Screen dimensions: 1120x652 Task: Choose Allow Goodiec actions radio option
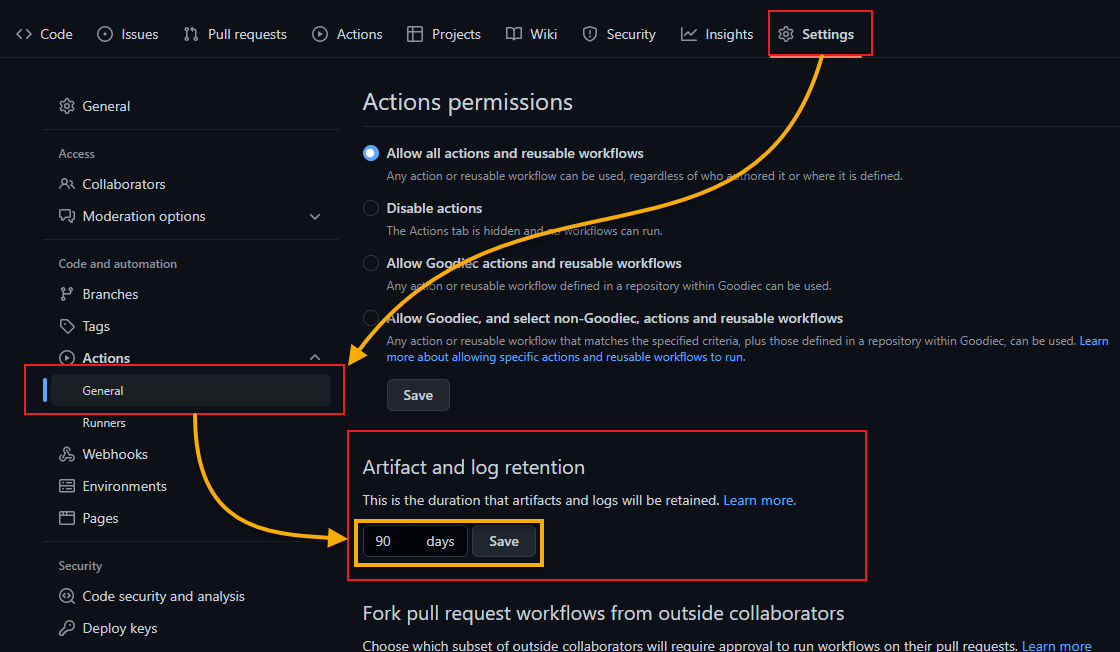(371, 264)
